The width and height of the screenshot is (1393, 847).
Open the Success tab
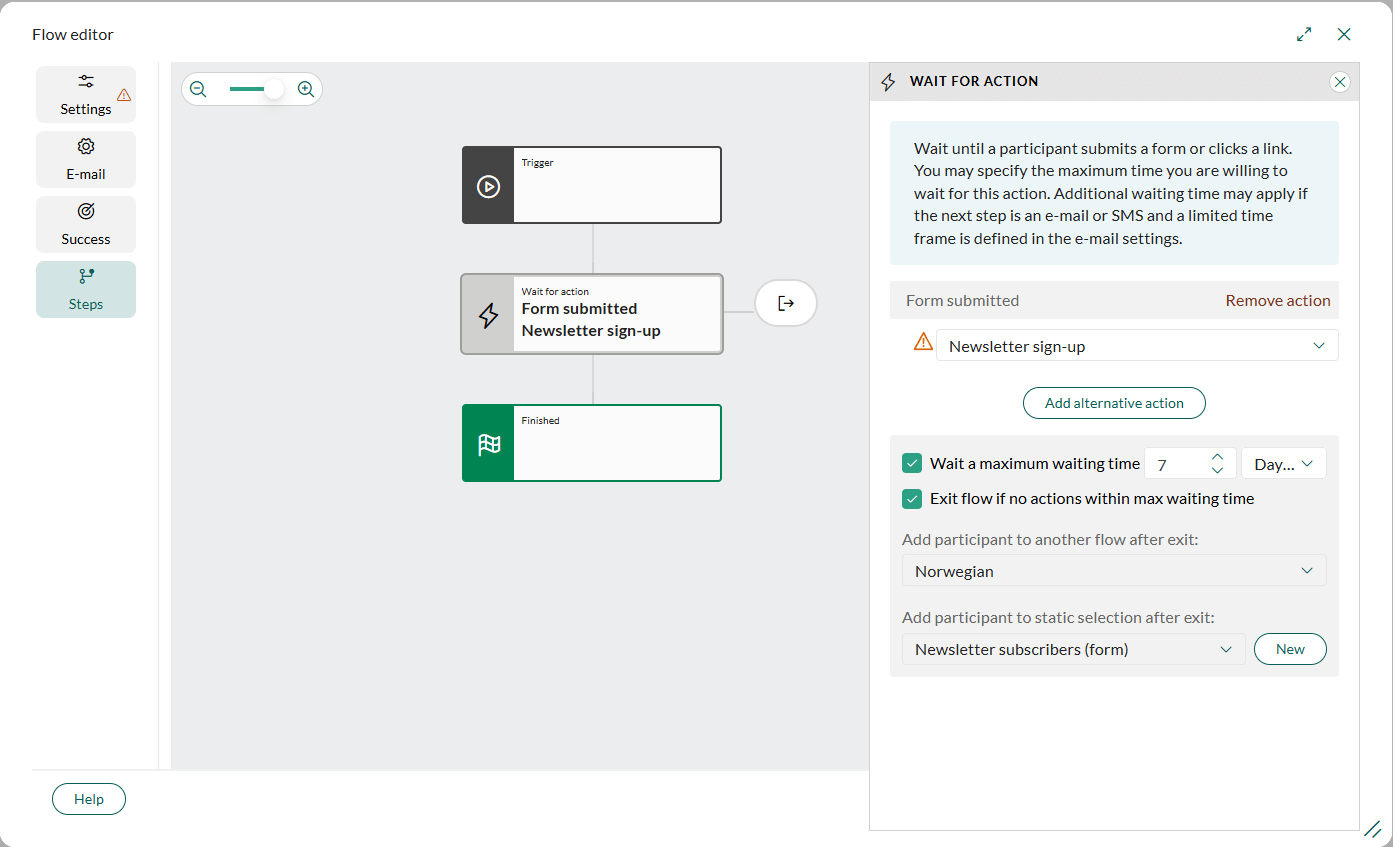[86, 225]
